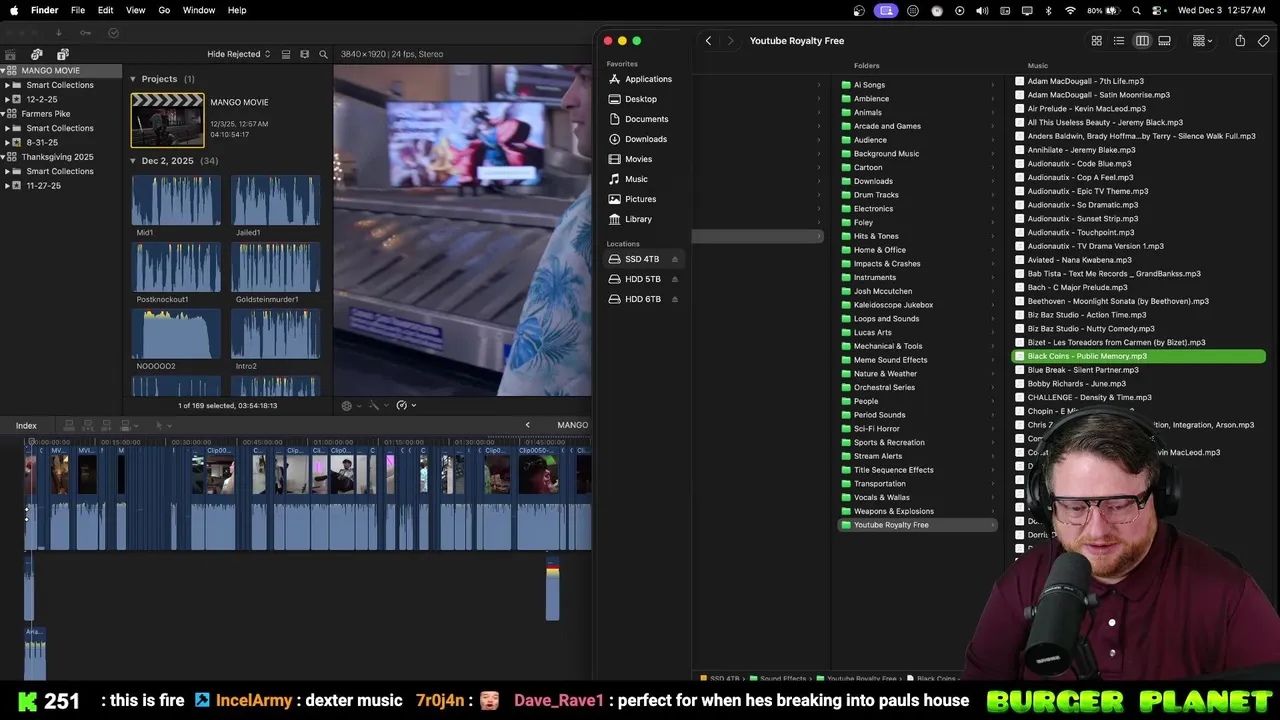Select the Mid1 audio clip thumbnail
Viewport: 1280px width, 720px height.
[x=176, y=200]
